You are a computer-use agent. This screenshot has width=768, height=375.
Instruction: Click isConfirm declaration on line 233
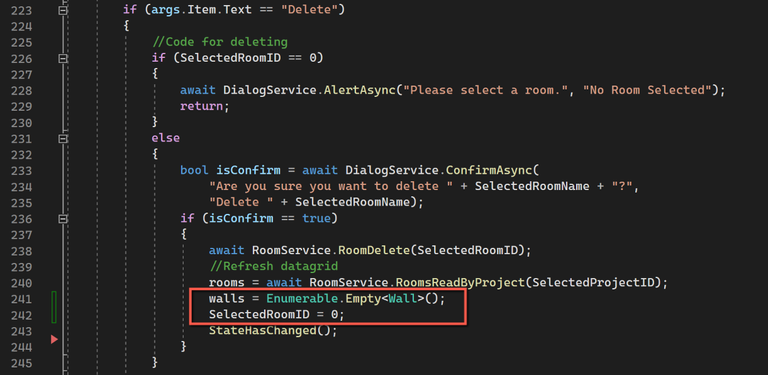248,170
